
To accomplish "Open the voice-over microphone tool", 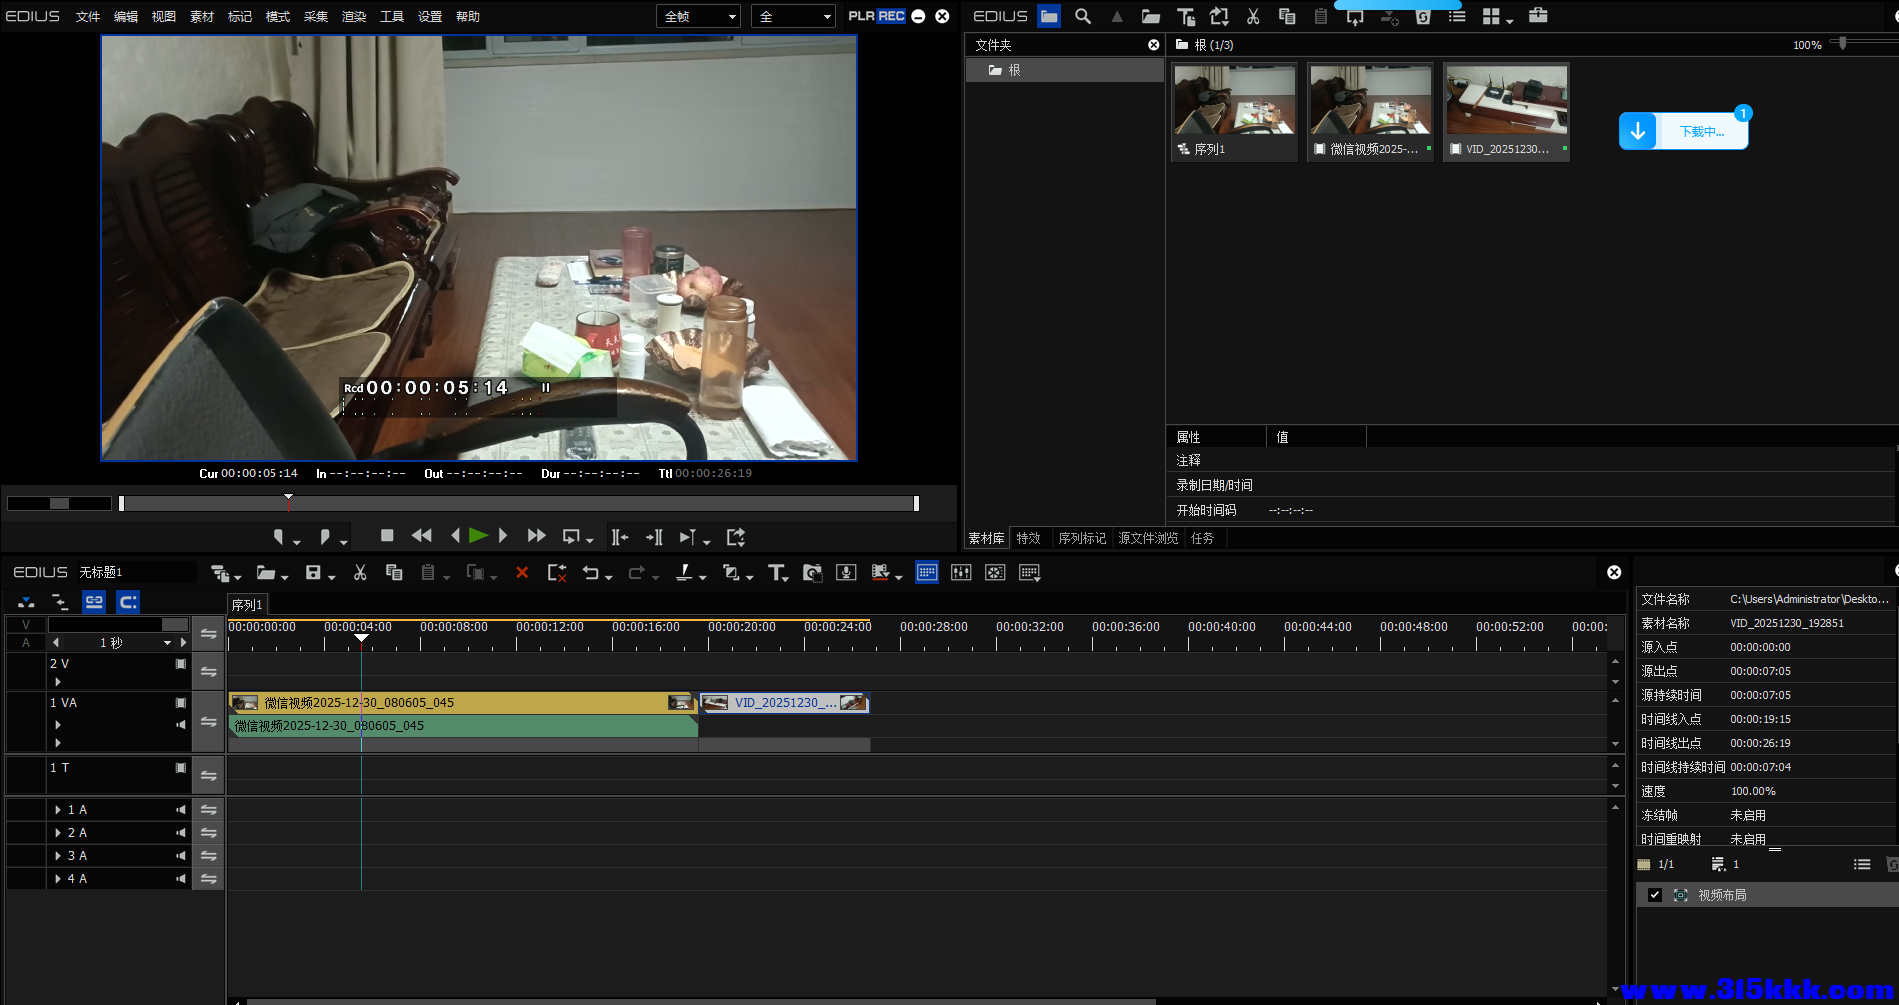I will tap(846, 573).
